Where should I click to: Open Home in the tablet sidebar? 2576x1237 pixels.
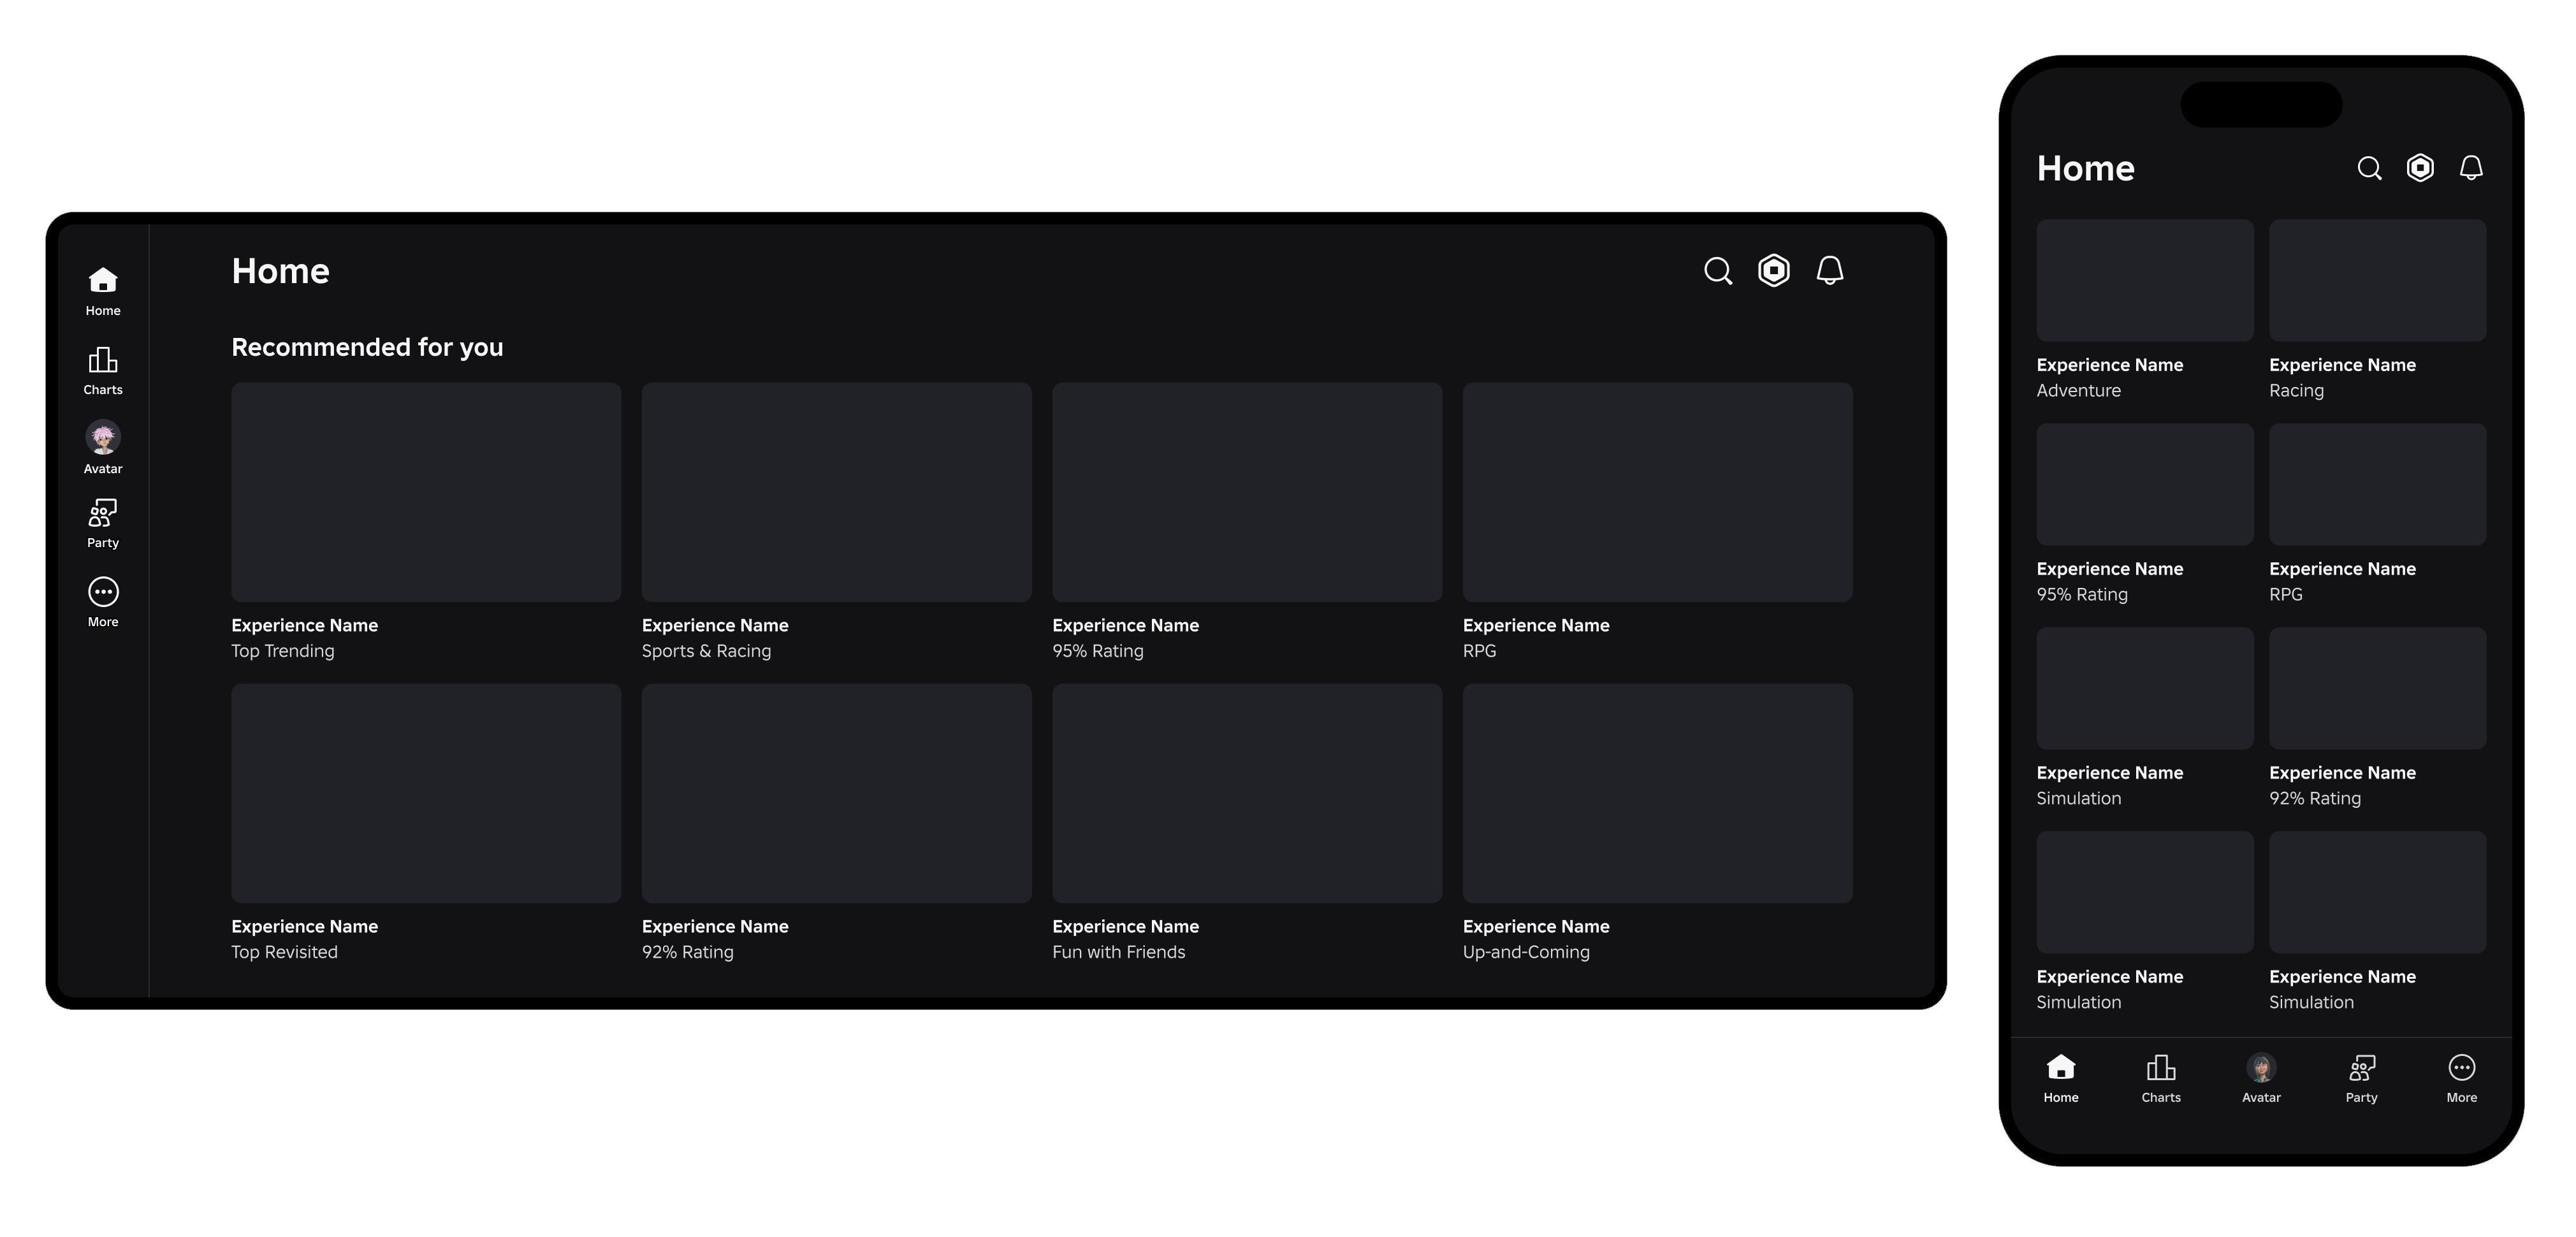103,292
